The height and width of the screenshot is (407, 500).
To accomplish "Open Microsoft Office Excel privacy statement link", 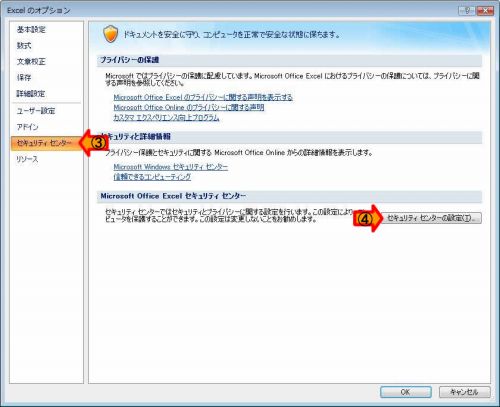I will click(203, 97).
